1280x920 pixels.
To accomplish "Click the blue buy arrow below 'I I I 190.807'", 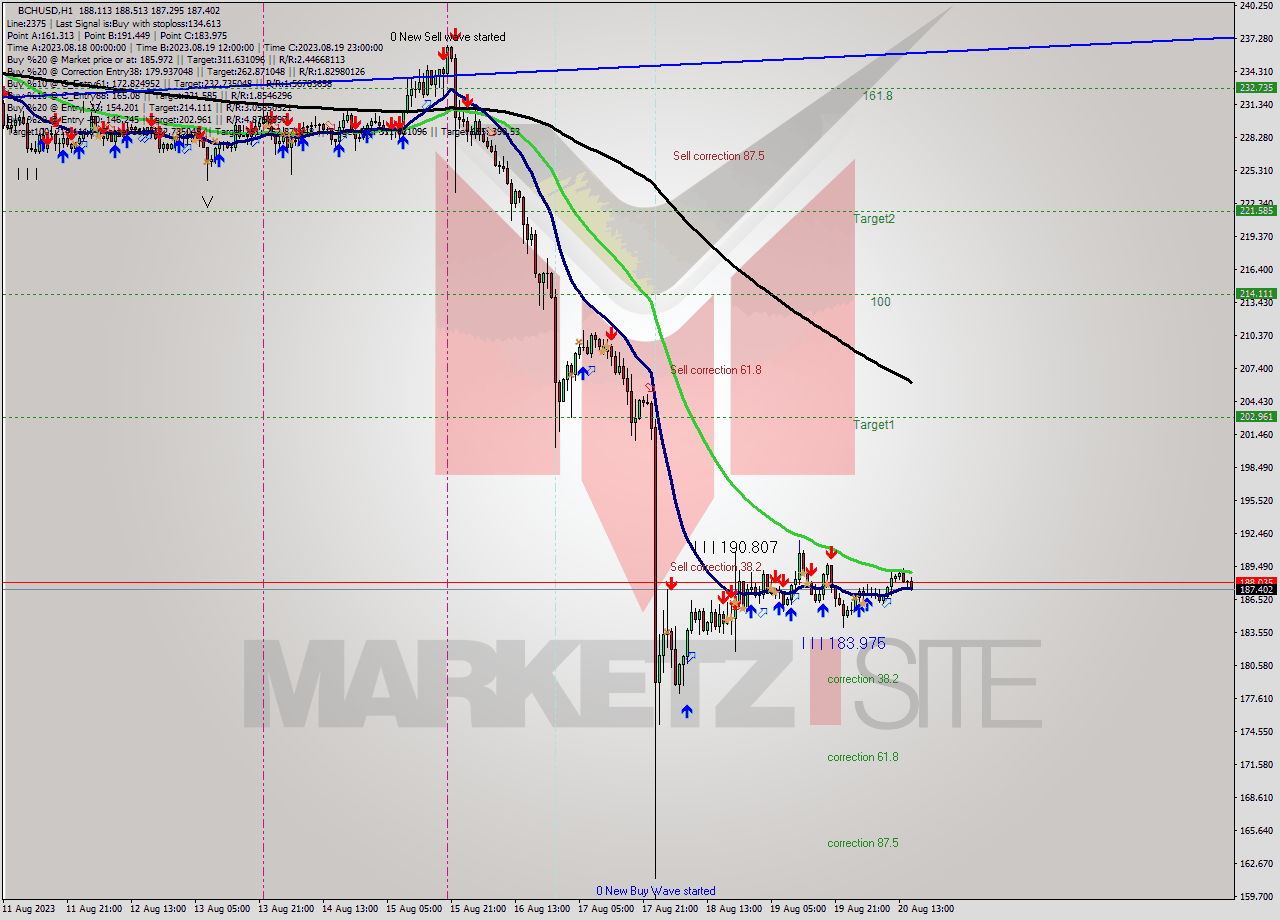I will [750, 611].
